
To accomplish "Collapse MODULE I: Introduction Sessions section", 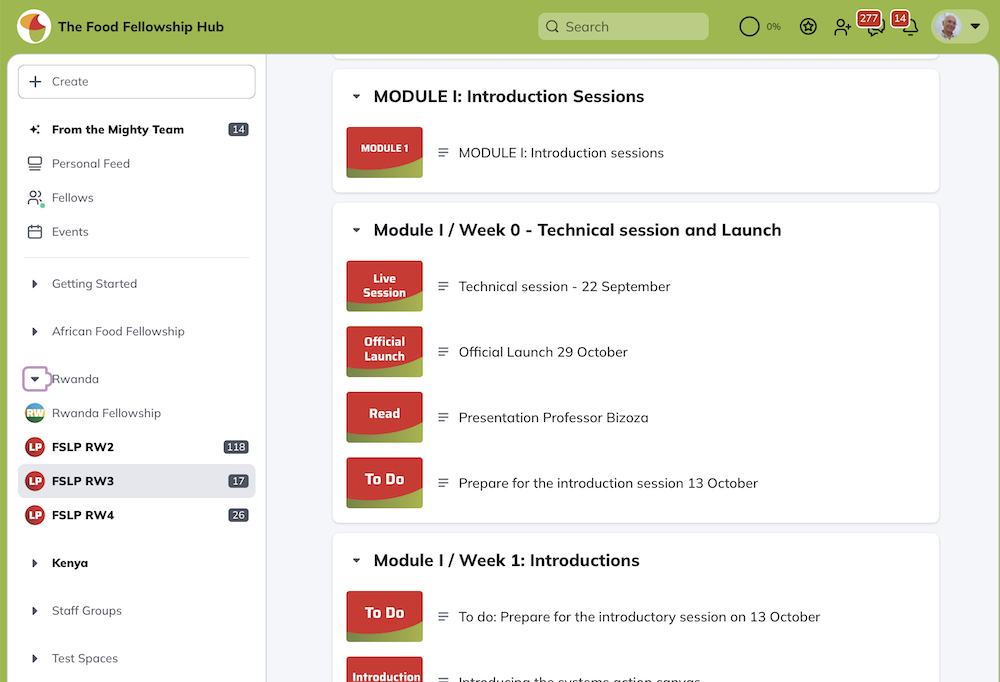I will [x=356, y=97].
